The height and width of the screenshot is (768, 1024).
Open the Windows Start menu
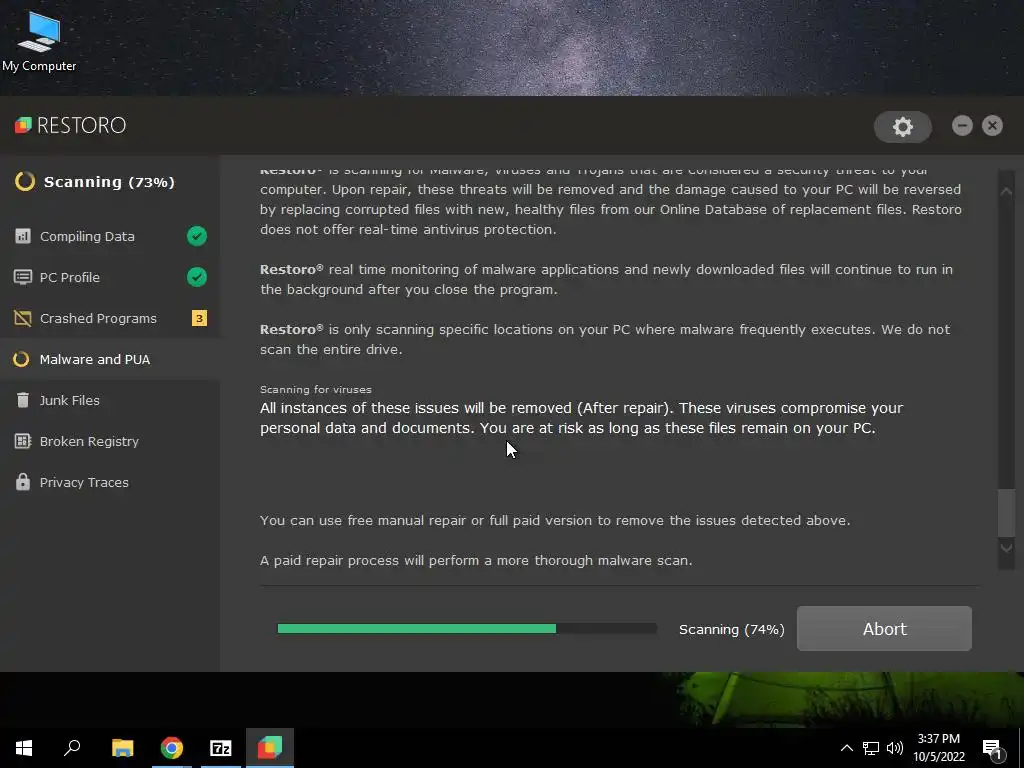point(24,748)
